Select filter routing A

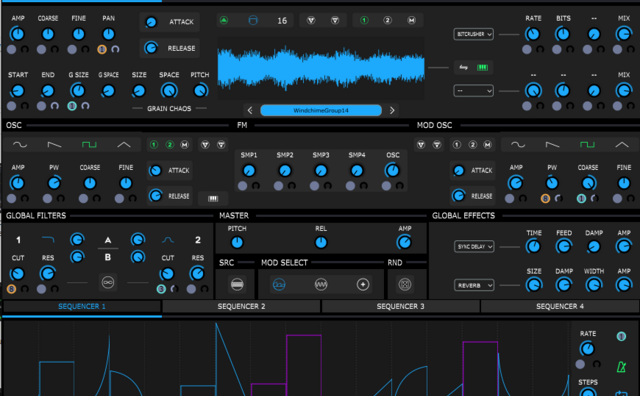[108, 240]
